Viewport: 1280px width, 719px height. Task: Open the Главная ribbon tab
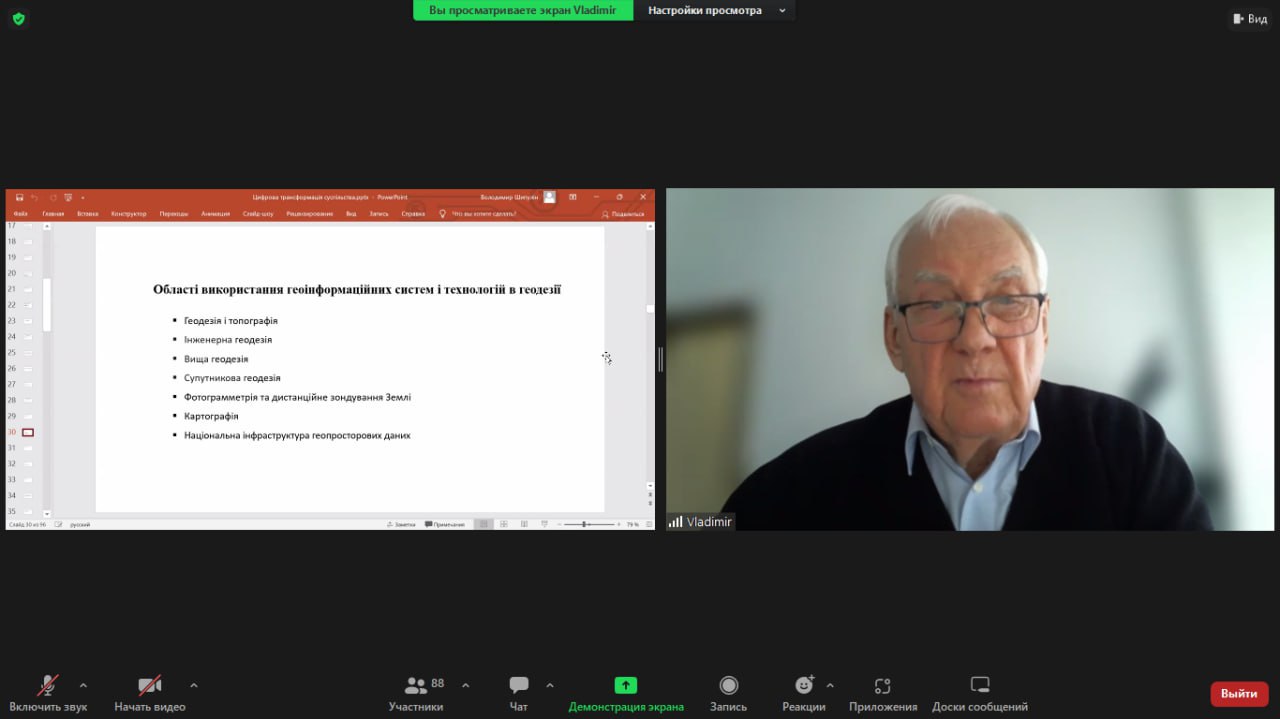click(x=53, y=213)
